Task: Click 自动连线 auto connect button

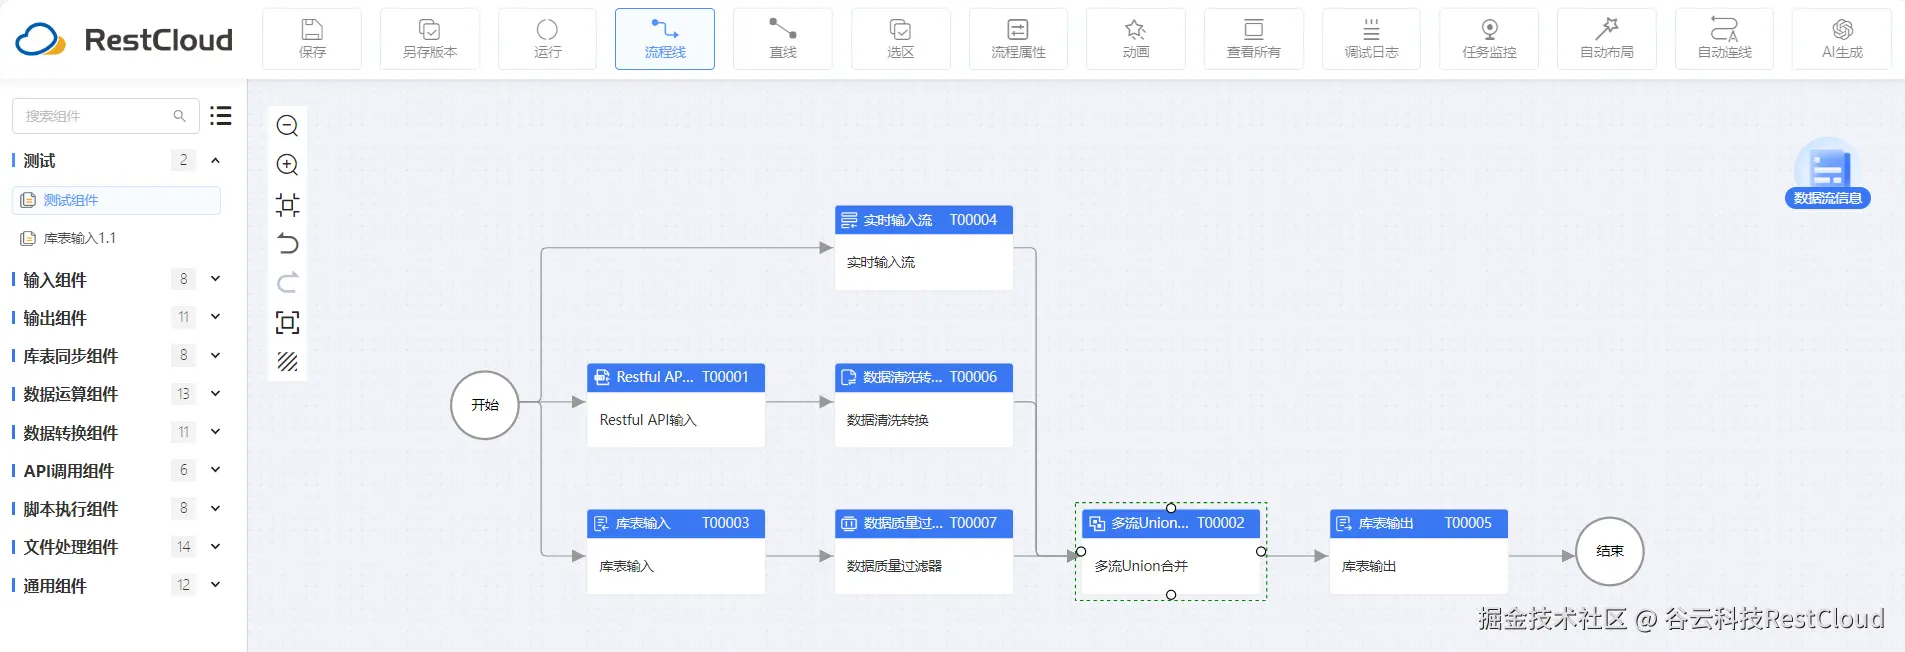Action: [x=1724, y=39]
